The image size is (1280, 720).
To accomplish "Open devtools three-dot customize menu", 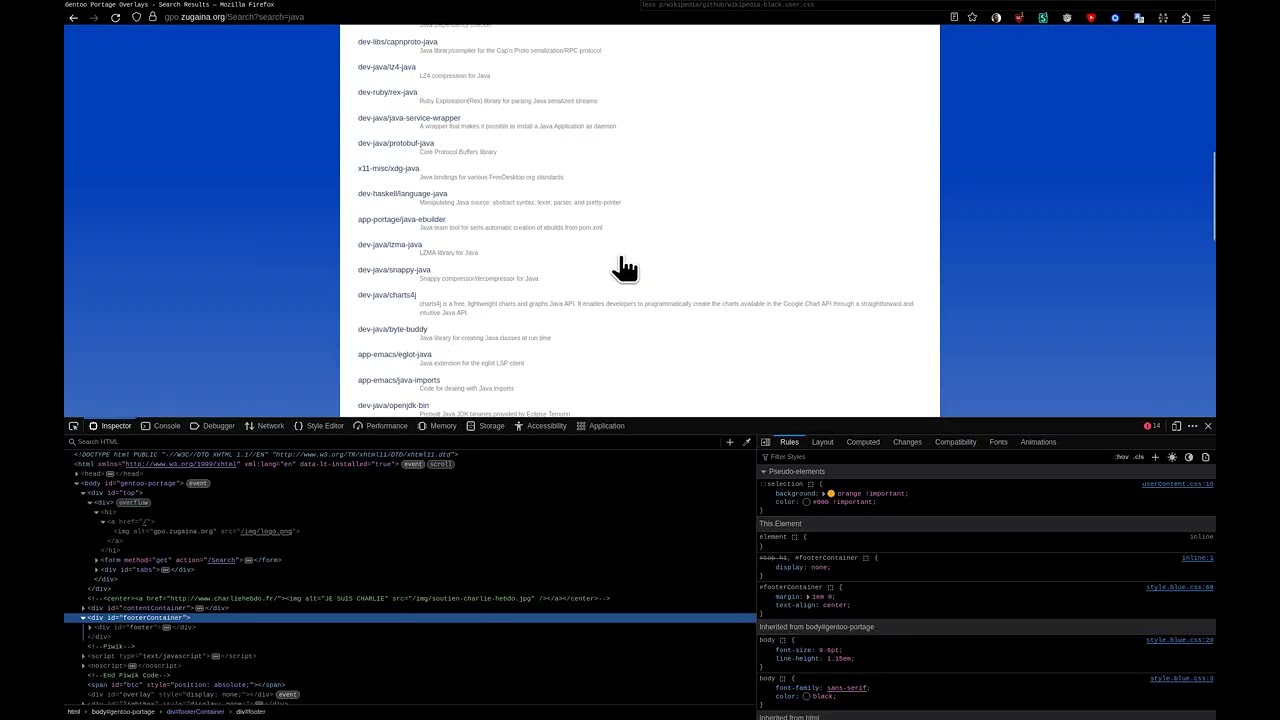I will [1192, 426].
